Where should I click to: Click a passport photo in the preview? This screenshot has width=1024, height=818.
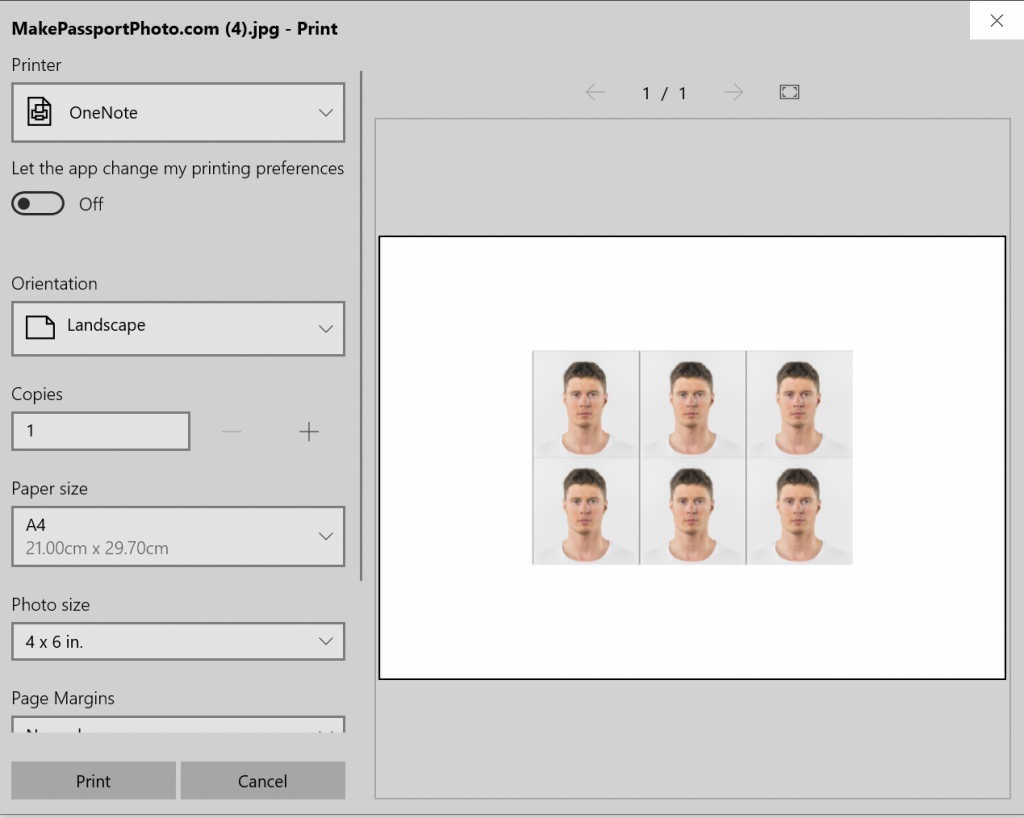[585, 405]
